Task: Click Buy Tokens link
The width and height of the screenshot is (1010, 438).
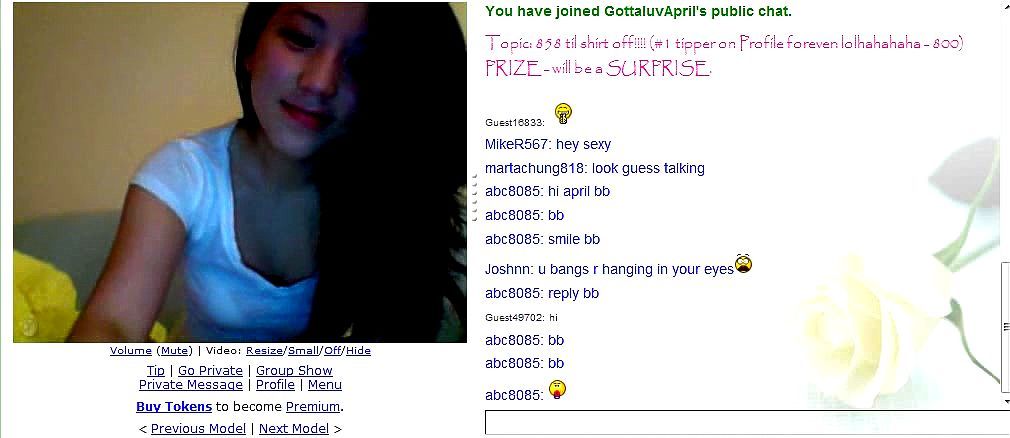Action: (174, 406)
